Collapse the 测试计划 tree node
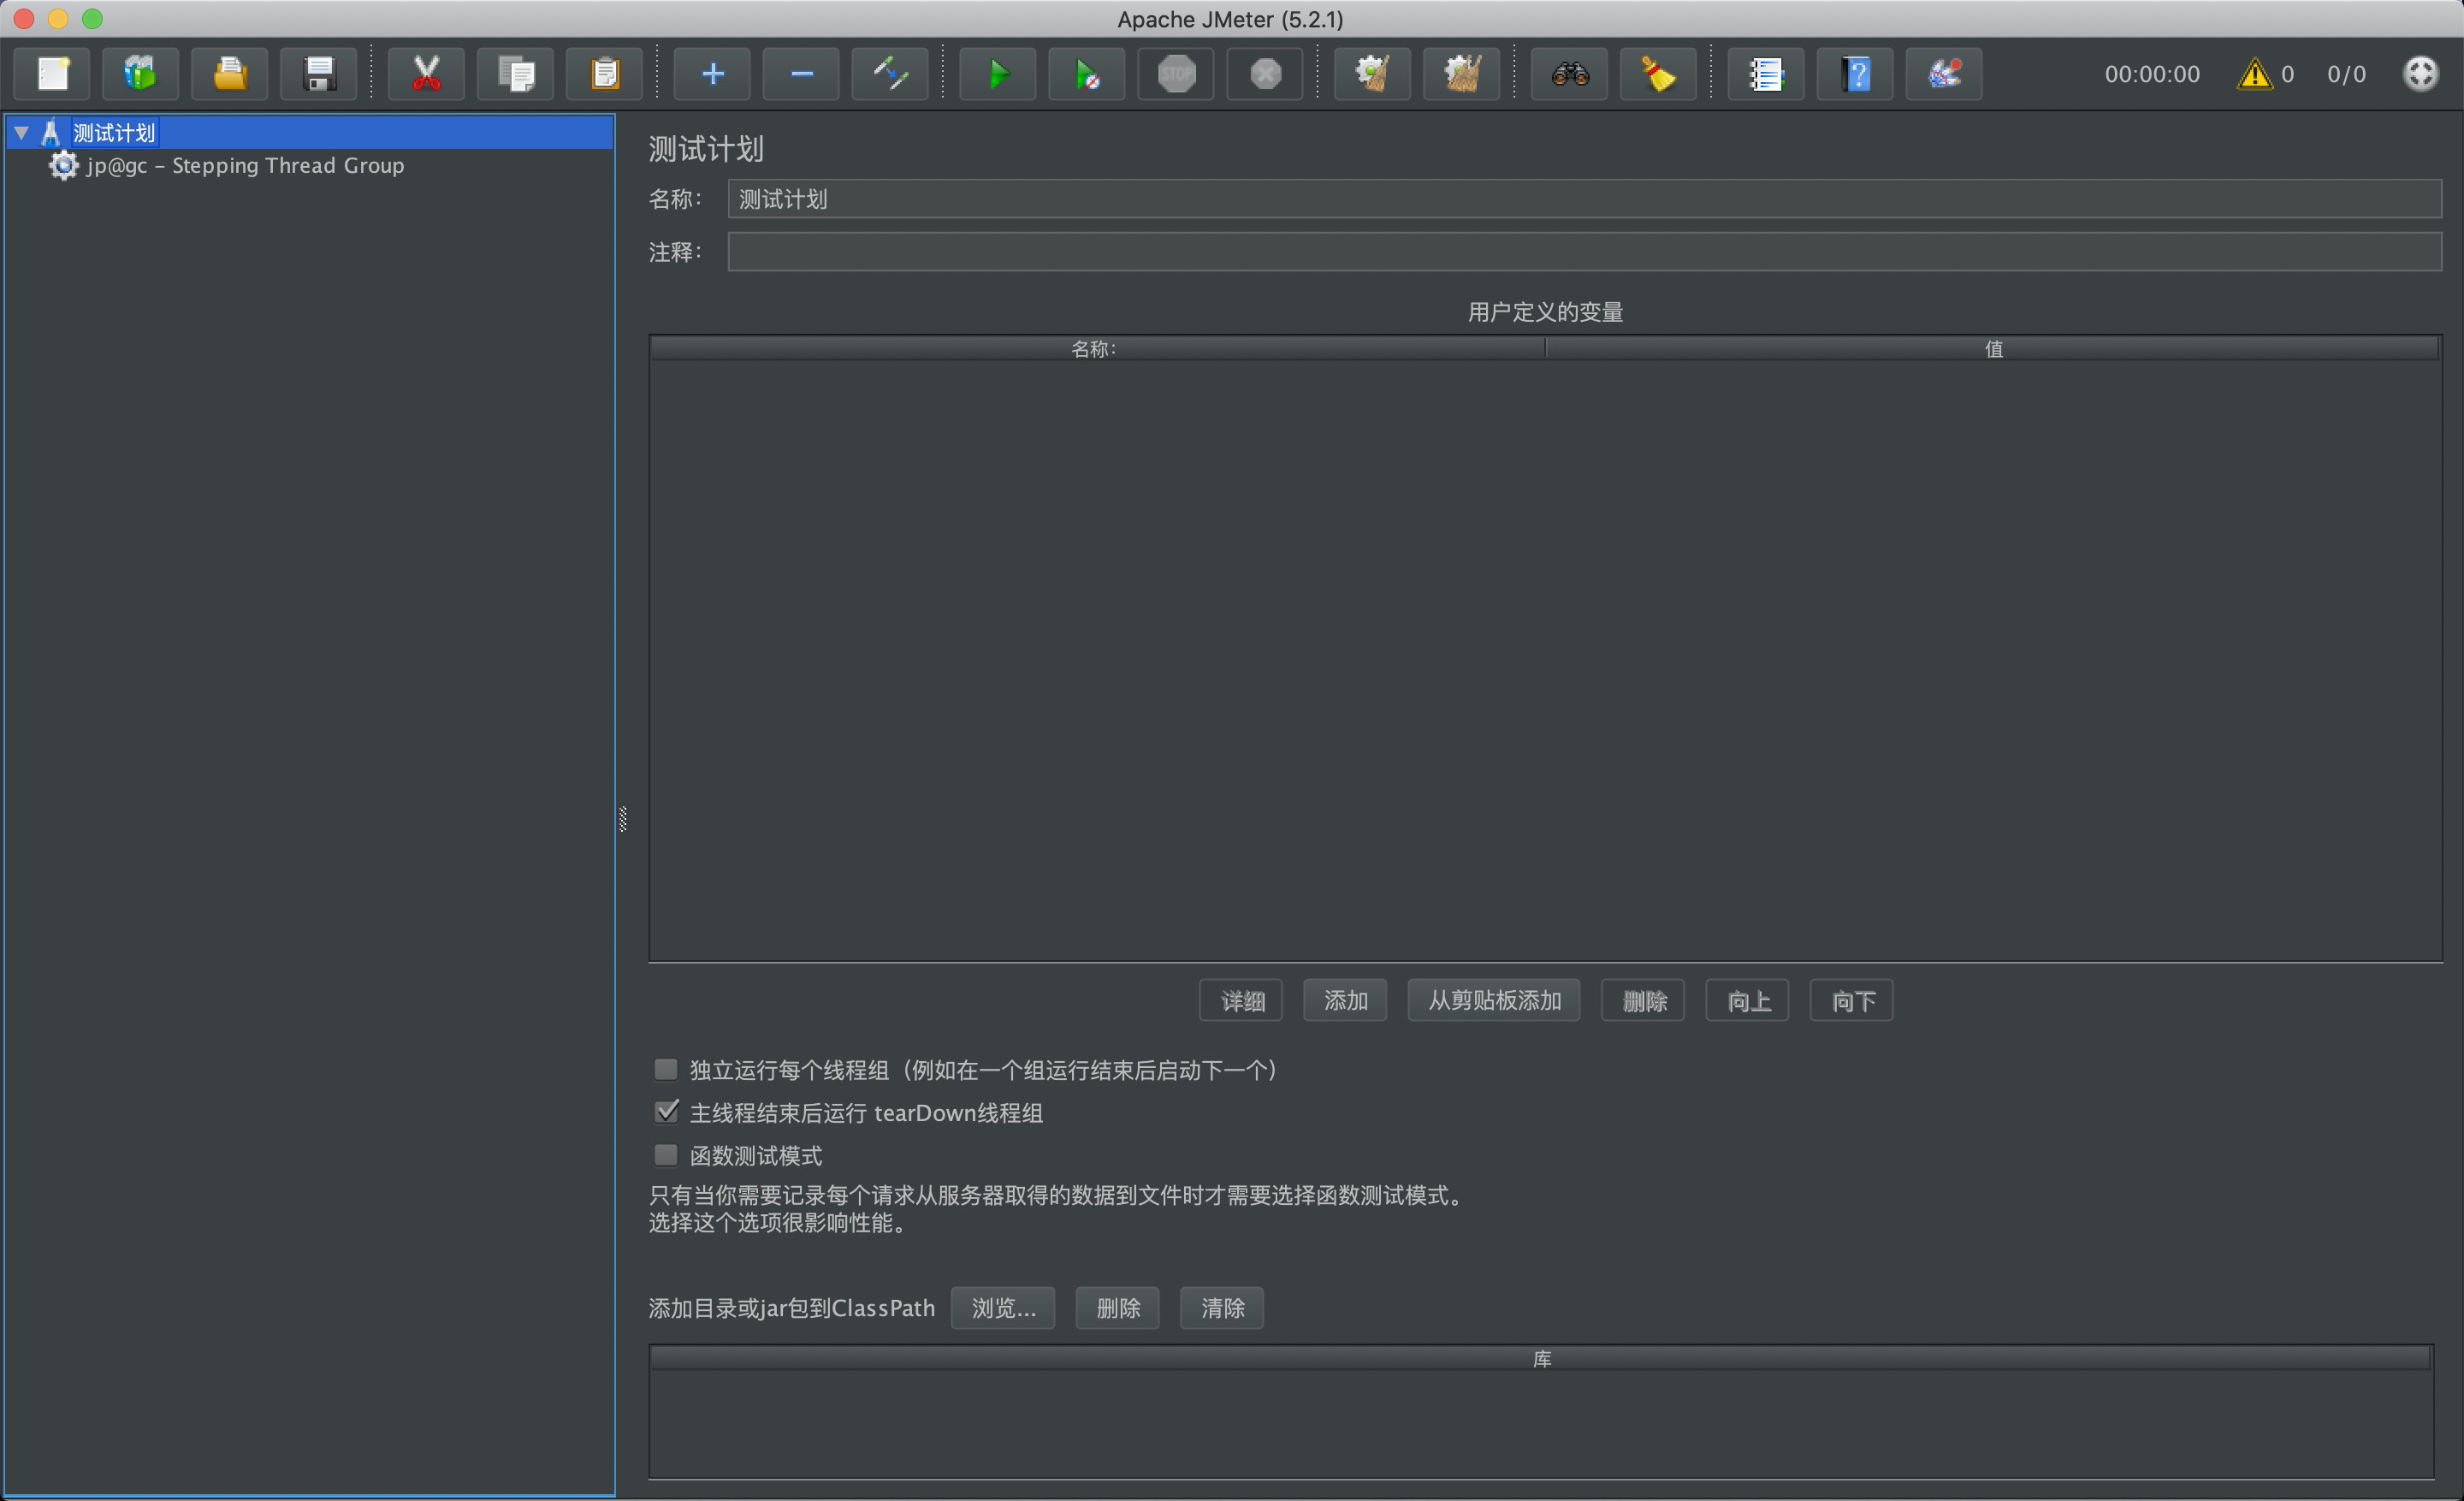 tap(21, 132)
